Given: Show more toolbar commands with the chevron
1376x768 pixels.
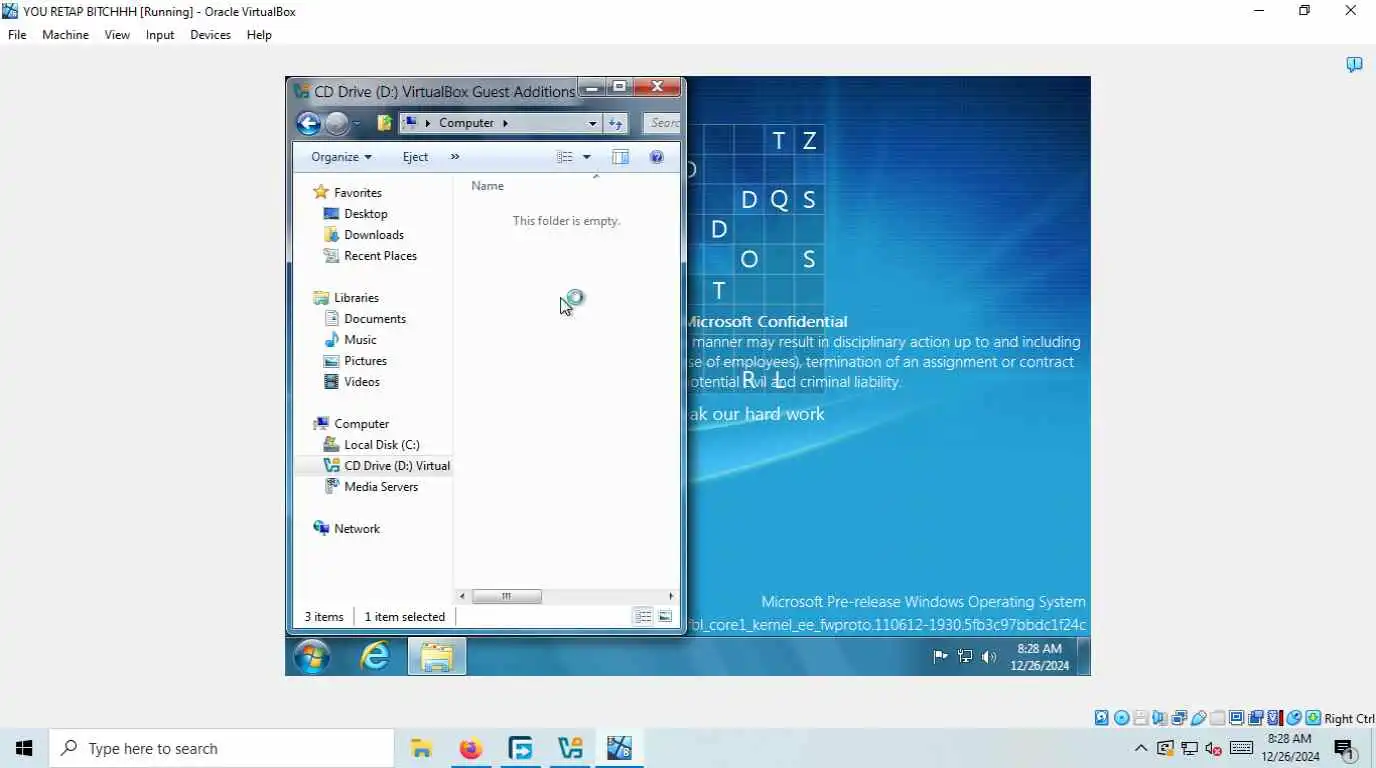Looking at the screenshot, I should point(455,157).
